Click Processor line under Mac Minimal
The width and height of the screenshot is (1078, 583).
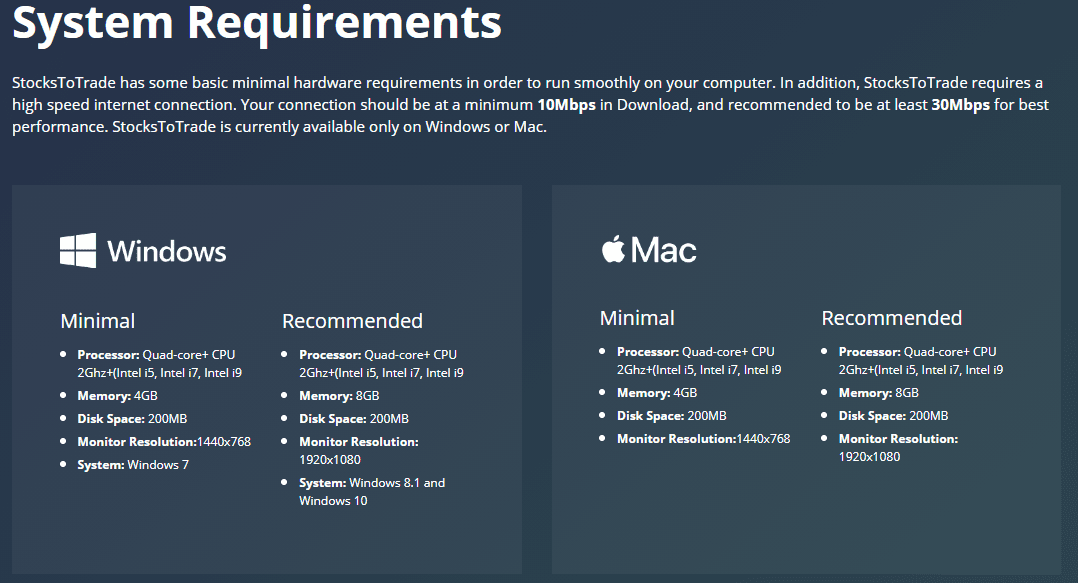pos(699,361)
